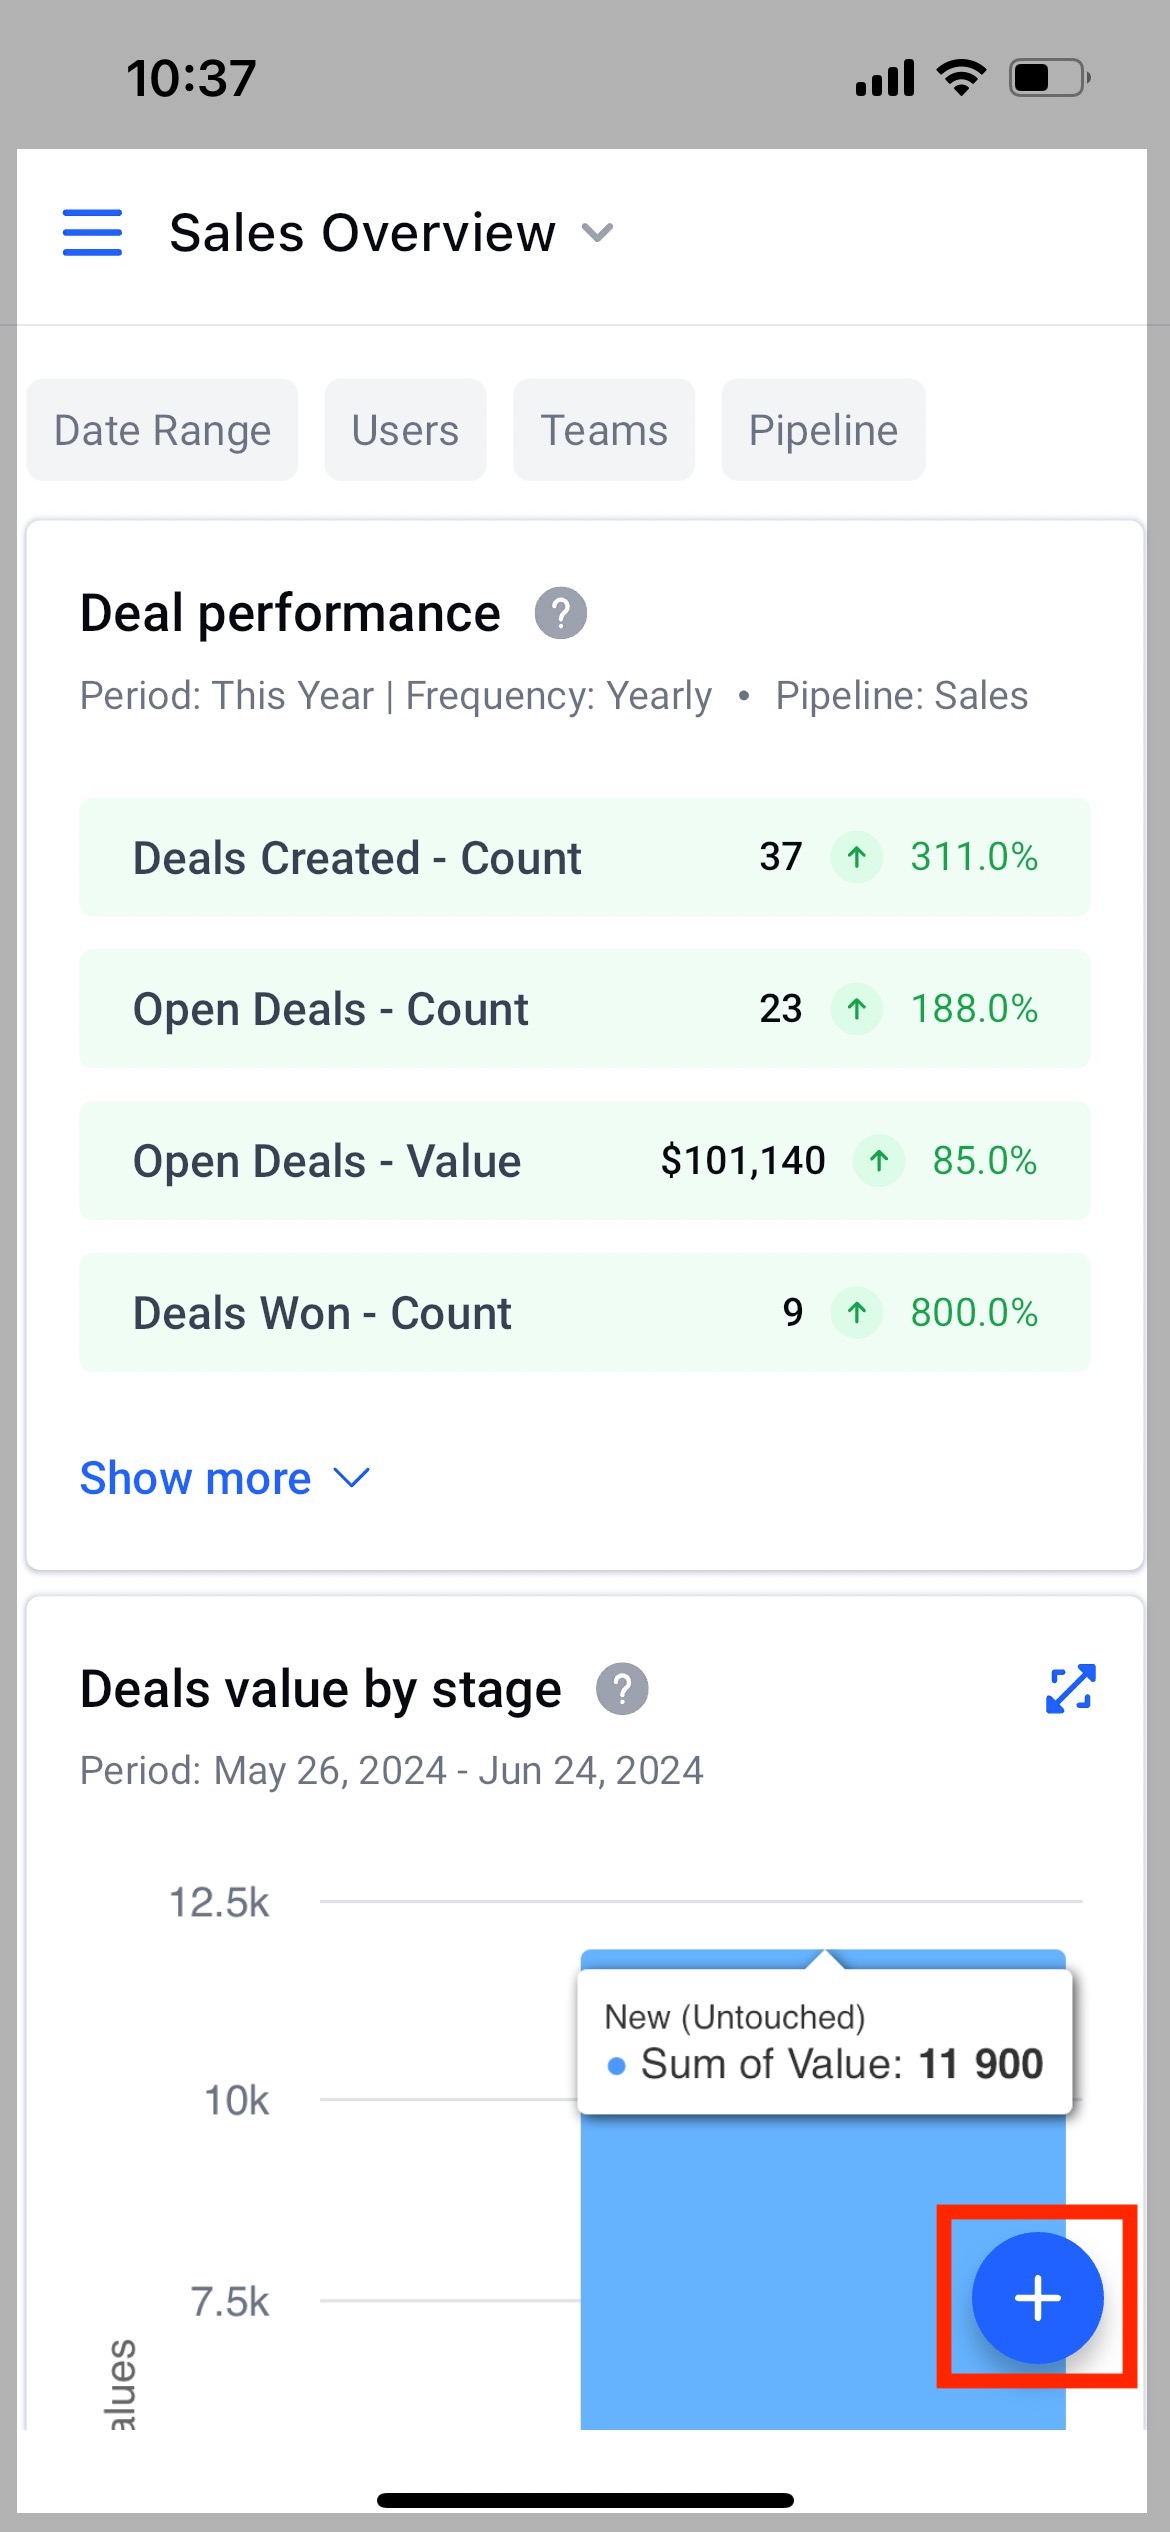Open the Users filter
The width and height of the screenshot is (1170, 2532).
pos(405,430)
